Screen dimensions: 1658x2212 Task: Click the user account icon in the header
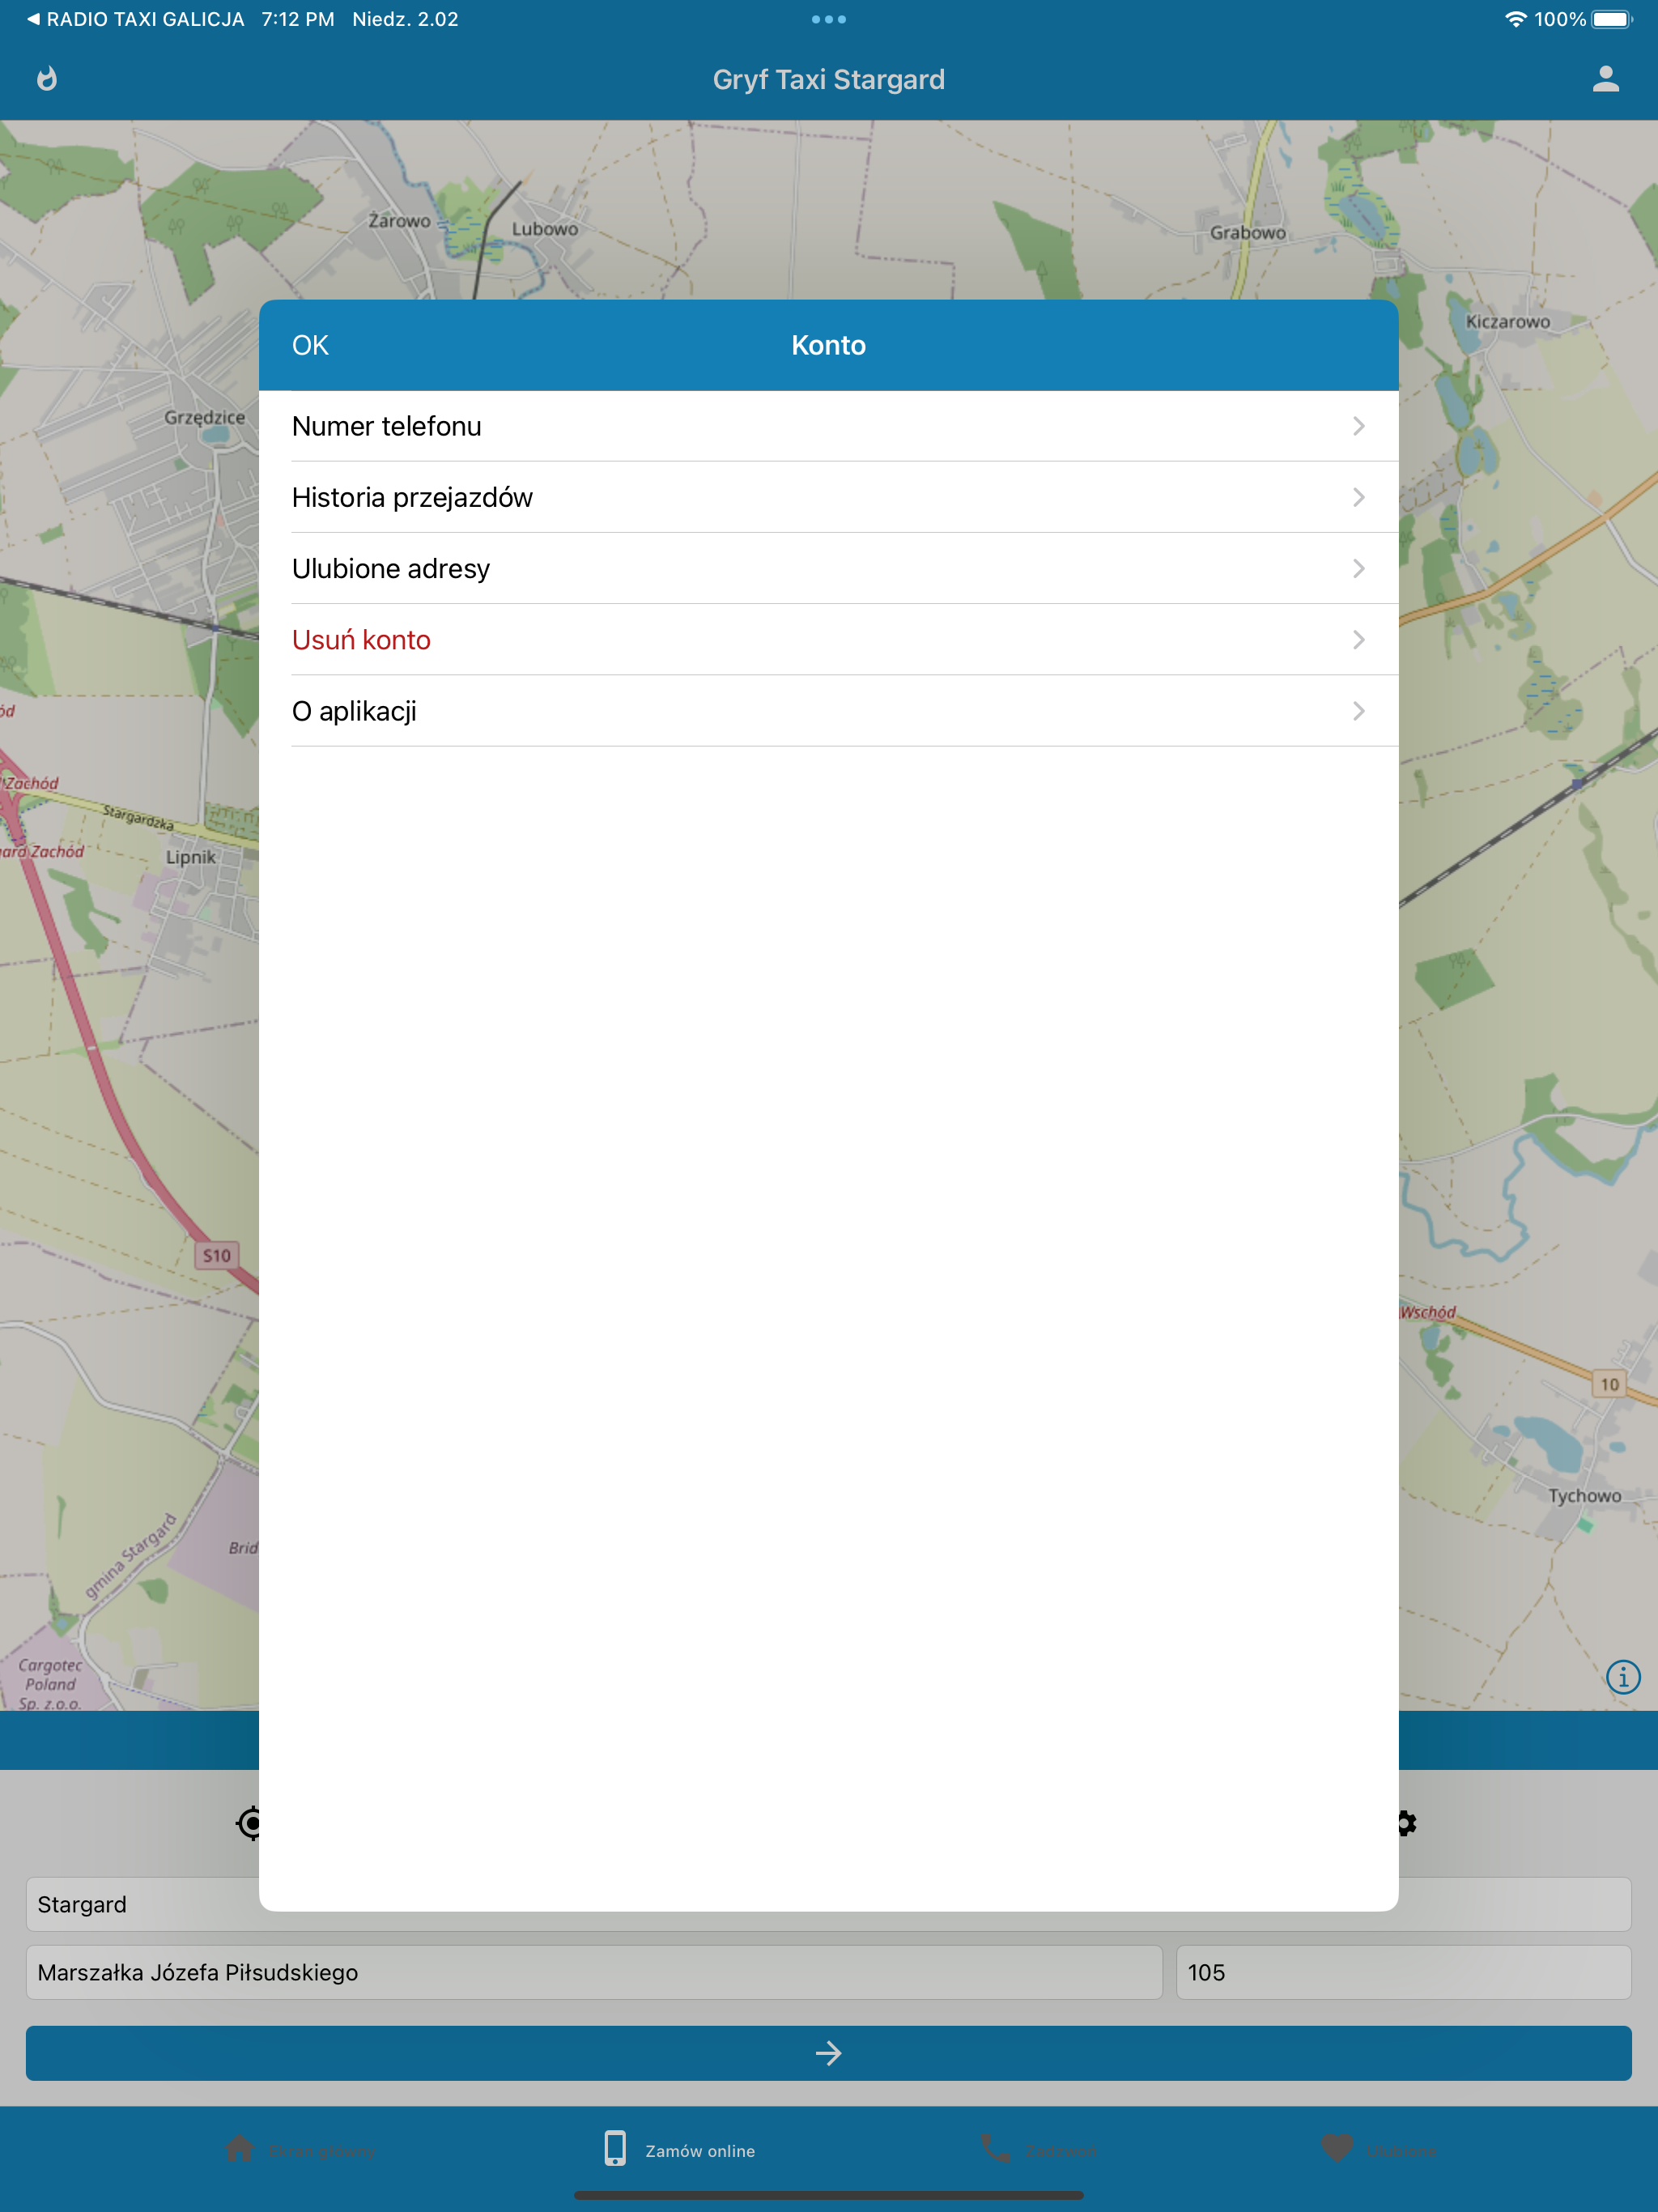[x=1605, y=79]
